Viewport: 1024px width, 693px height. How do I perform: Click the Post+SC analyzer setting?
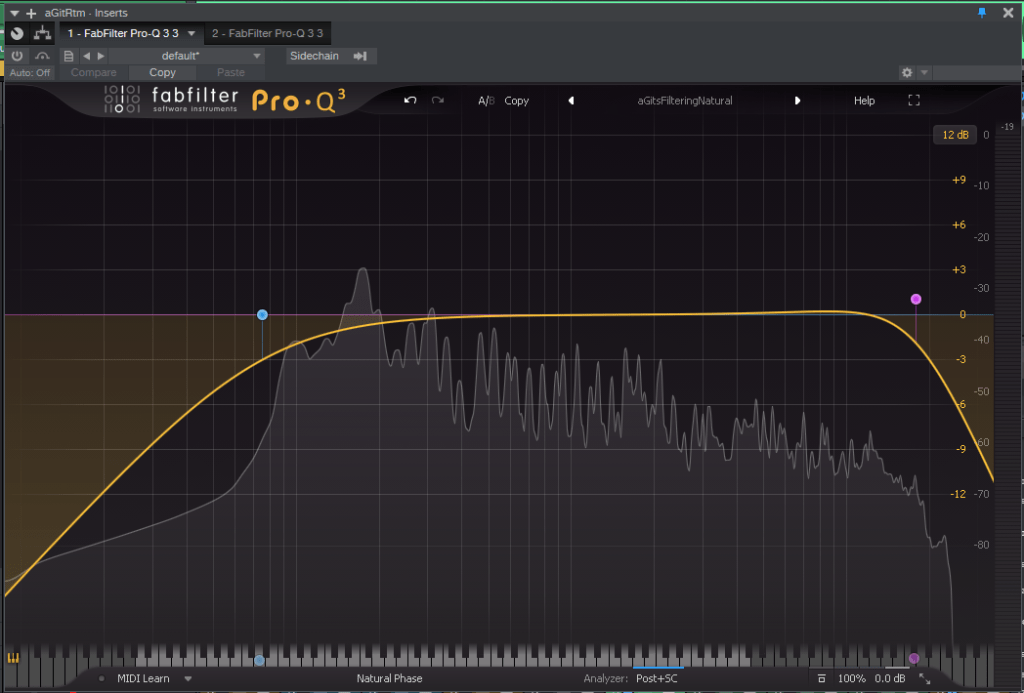(656, 679)
